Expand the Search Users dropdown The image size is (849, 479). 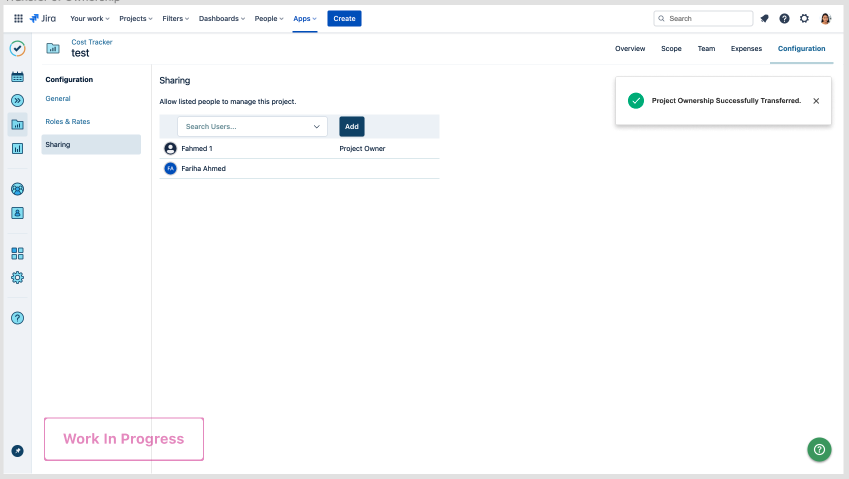tap(317, 127)
